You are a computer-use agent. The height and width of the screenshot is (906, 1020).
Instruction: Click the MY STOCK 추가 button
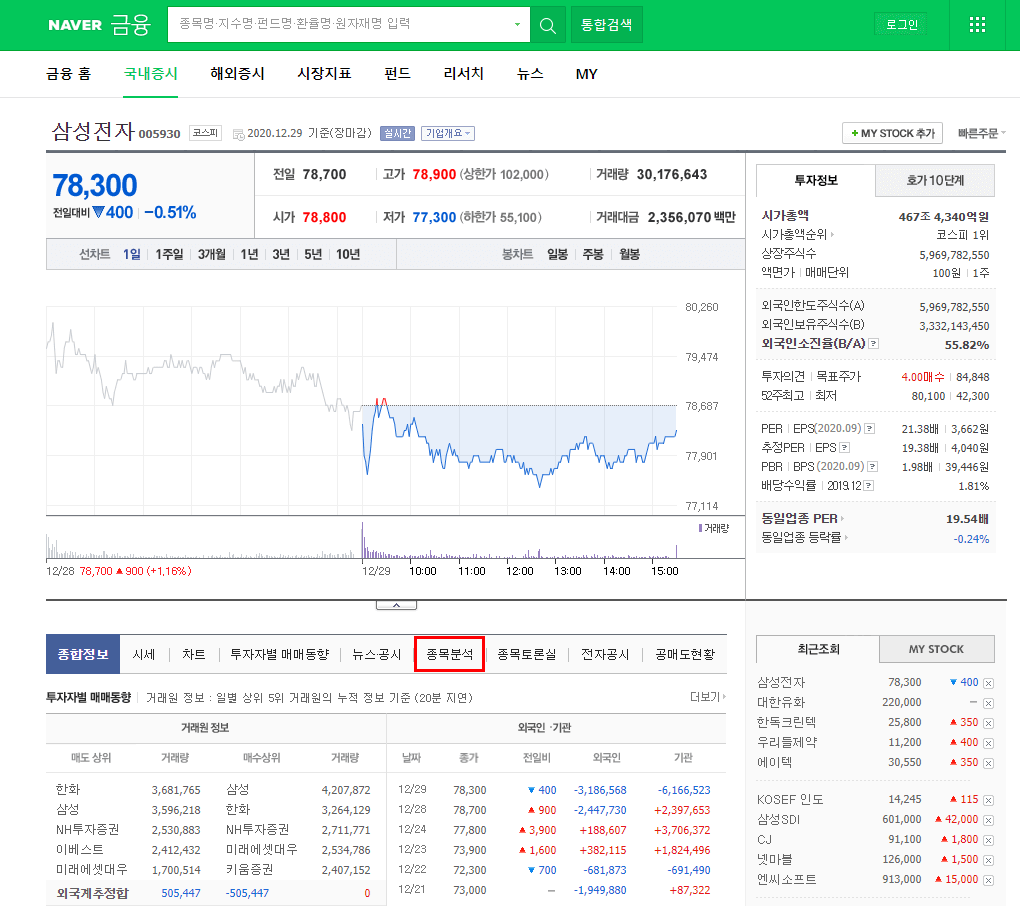pos(893,133)
